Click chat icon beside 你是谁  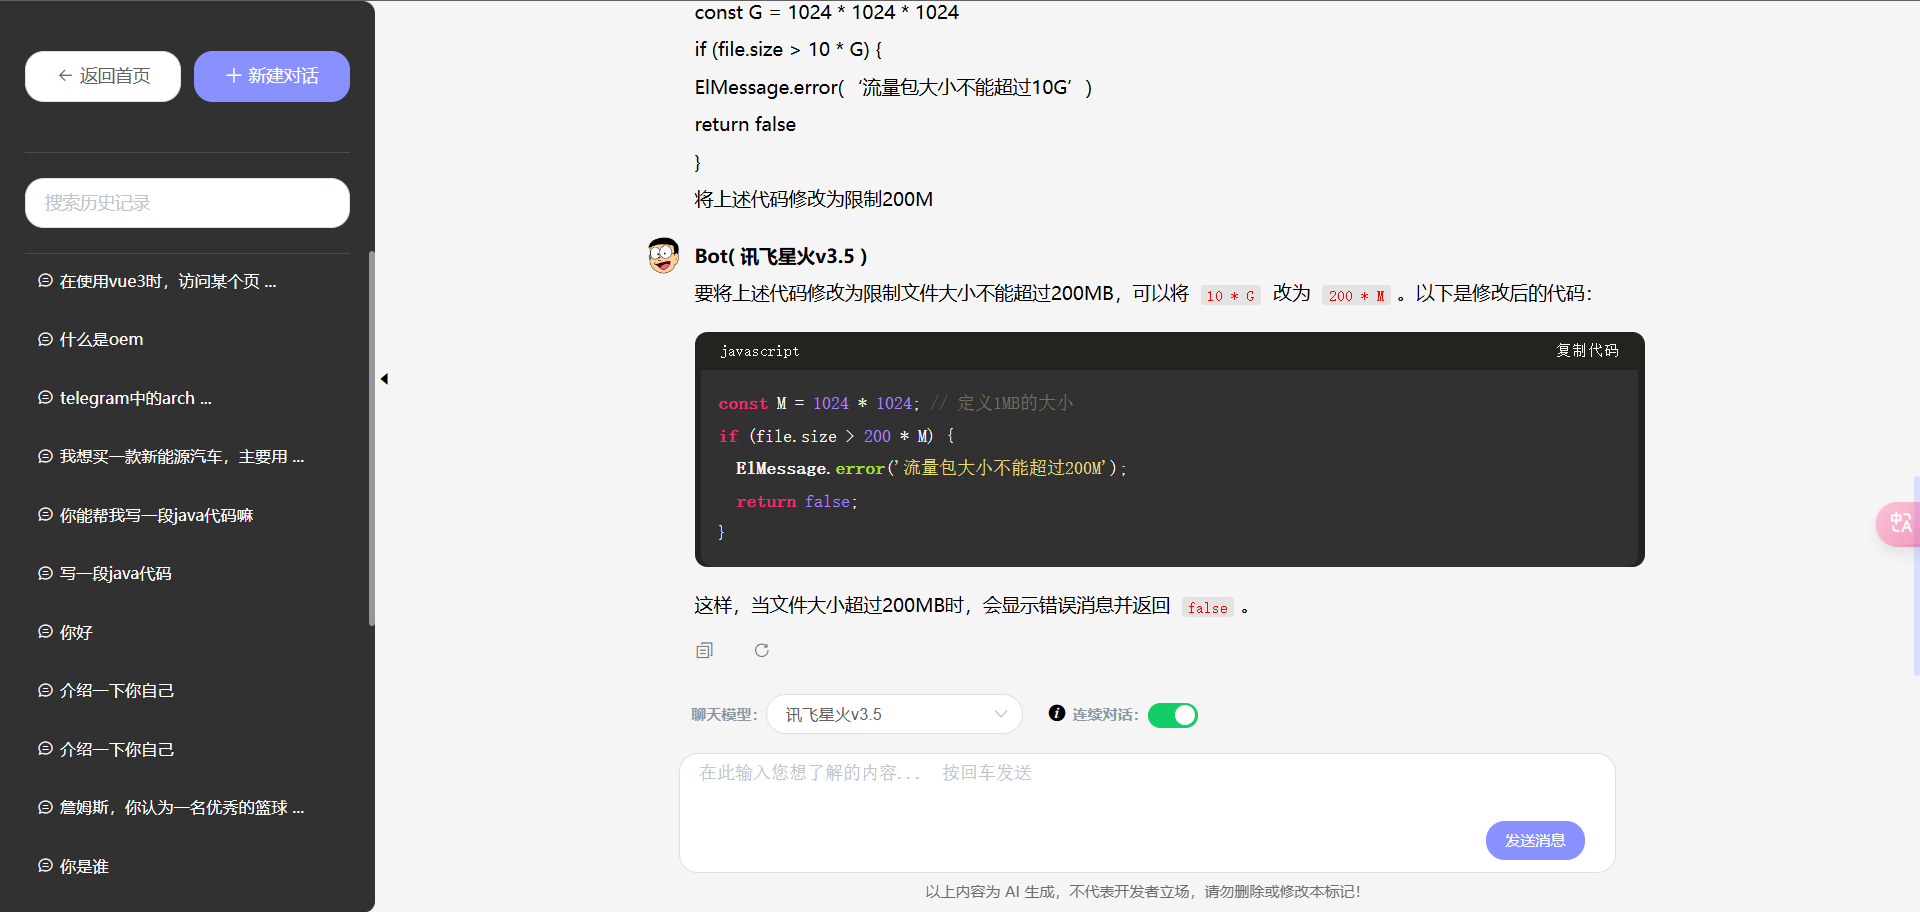pos(45,865)
